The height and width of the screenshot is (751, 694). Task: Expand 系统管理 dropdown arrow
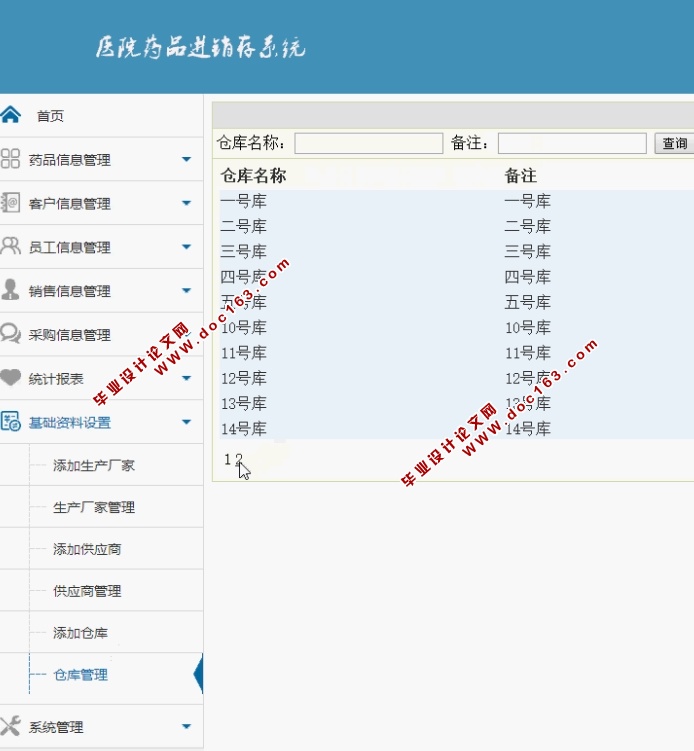(x=186, y=727)
